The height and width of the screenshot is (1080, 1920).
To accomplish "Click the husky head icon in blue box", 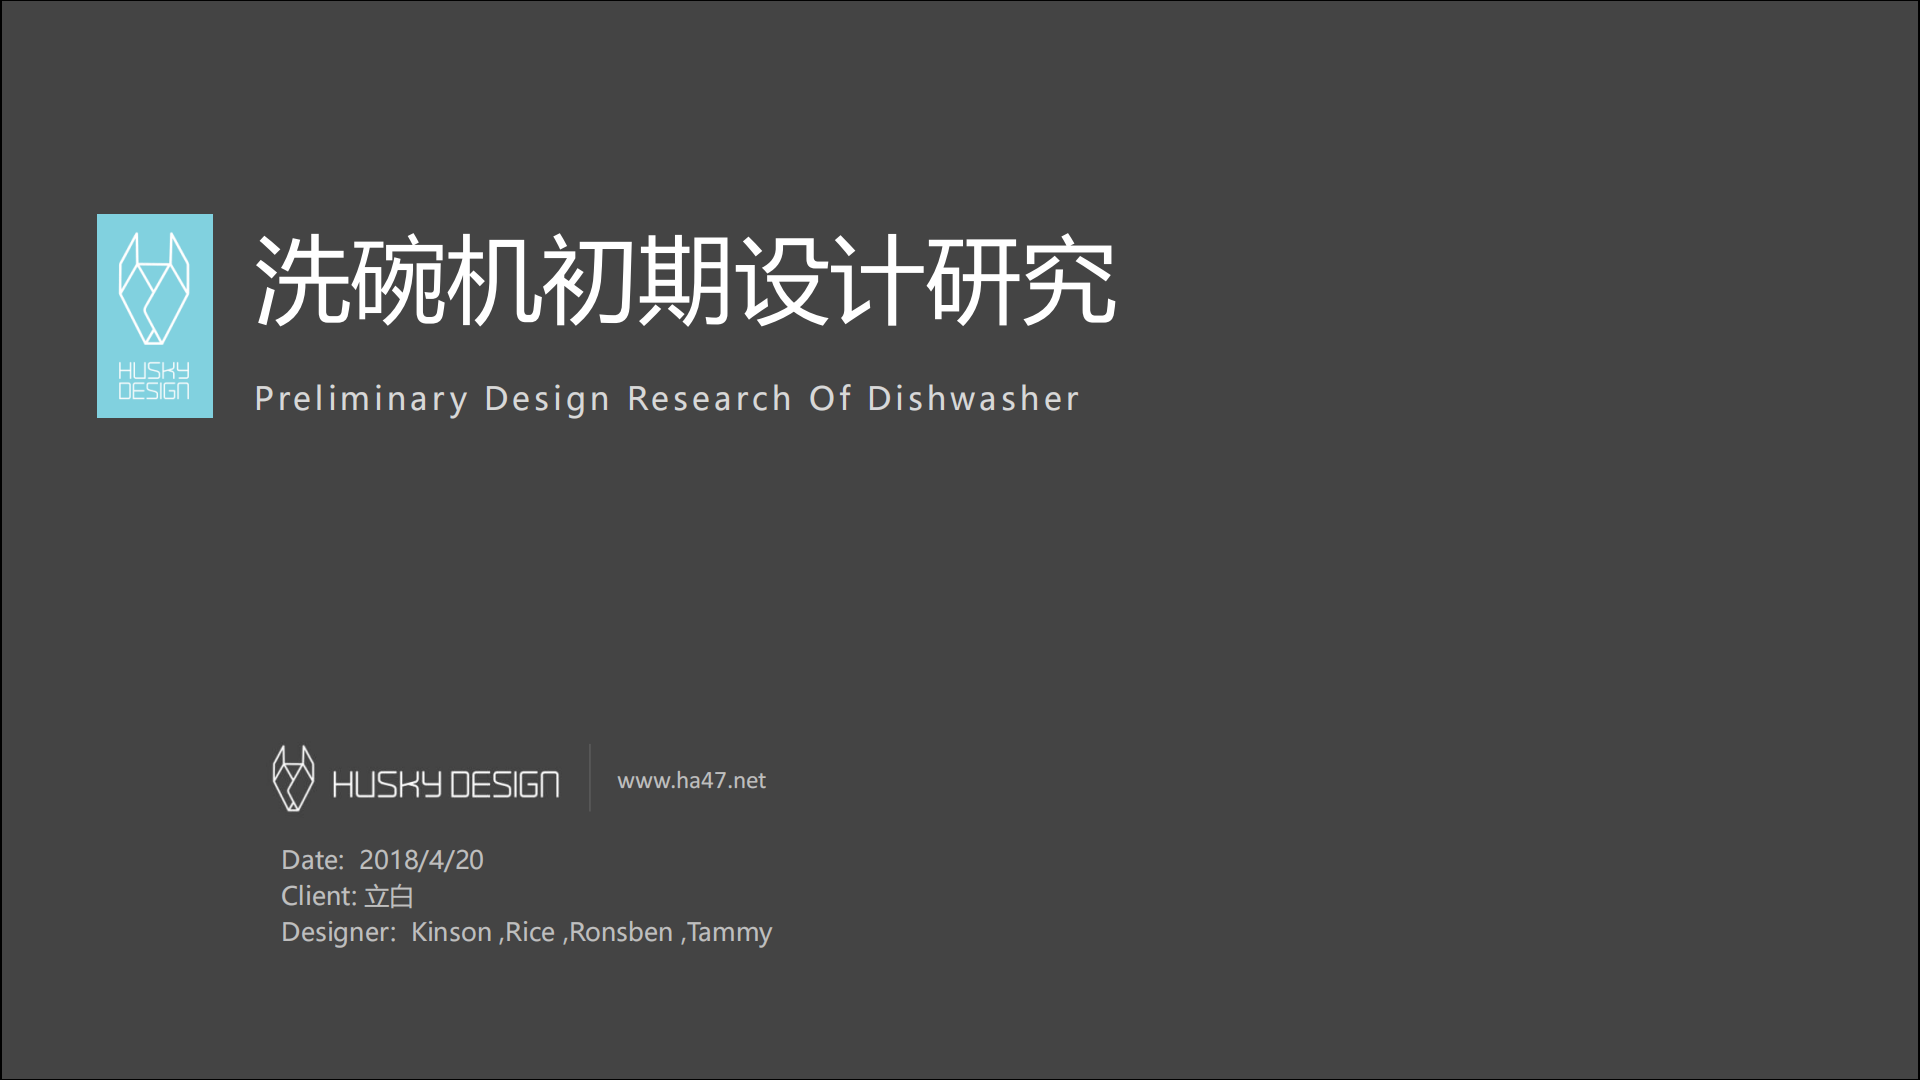I will (x=154, y=288).
